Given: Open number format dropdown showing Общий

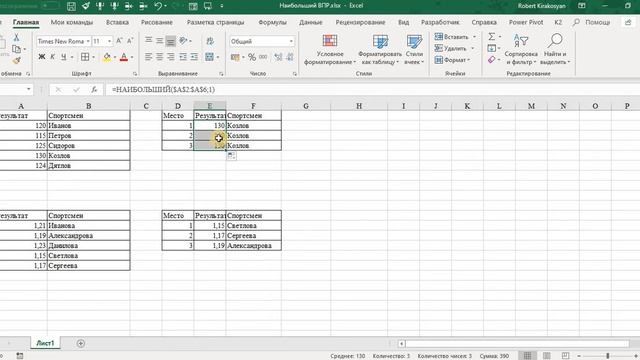Looking at the screenshot, I should tap(291, 41).
